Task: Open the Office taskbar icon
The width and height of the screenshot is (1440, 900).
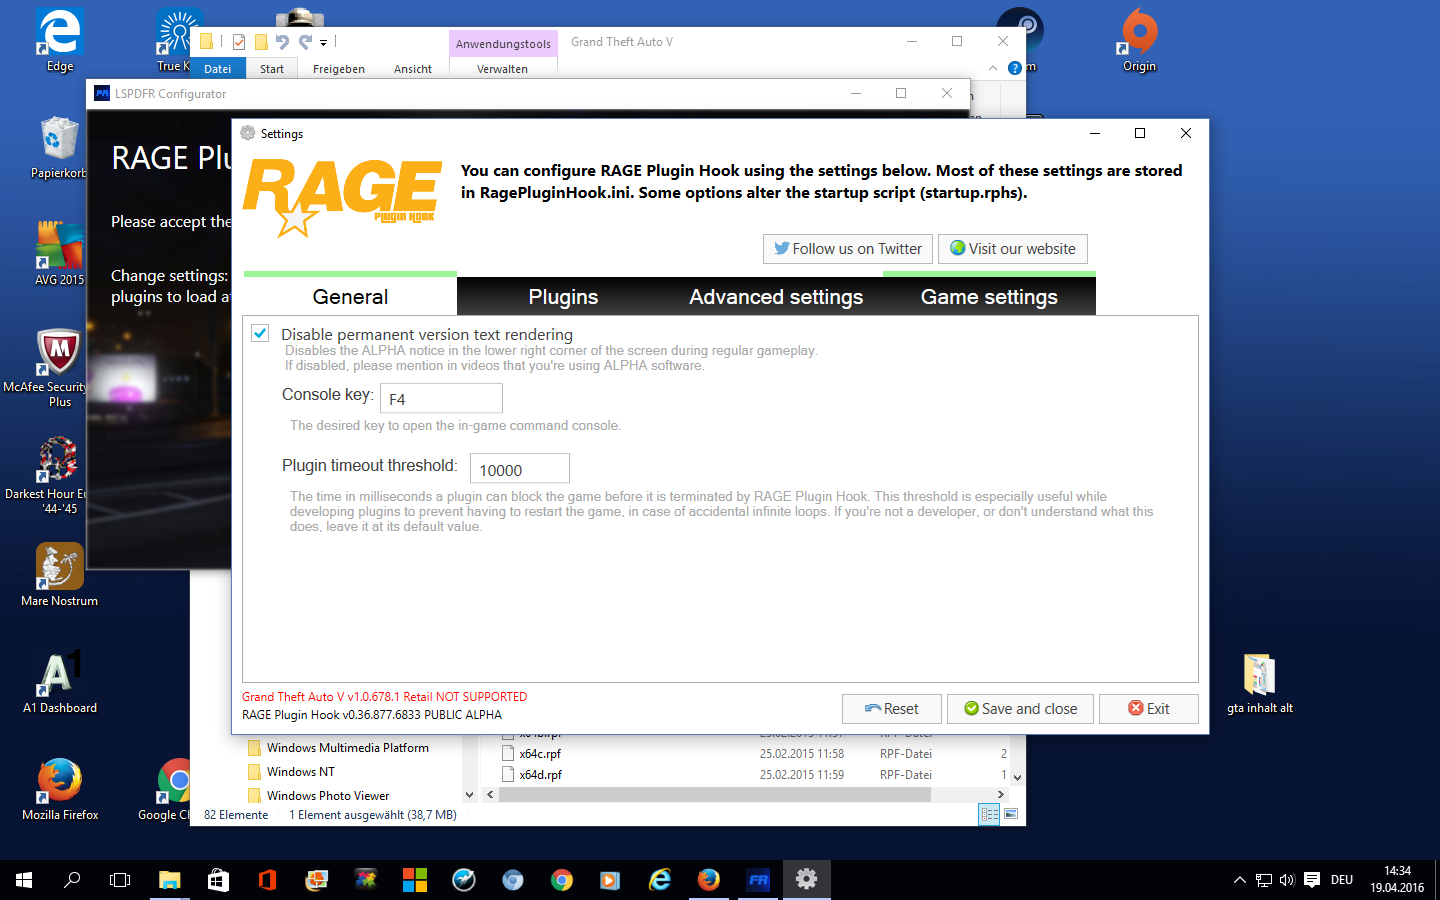Action: (x=267, y=880)
